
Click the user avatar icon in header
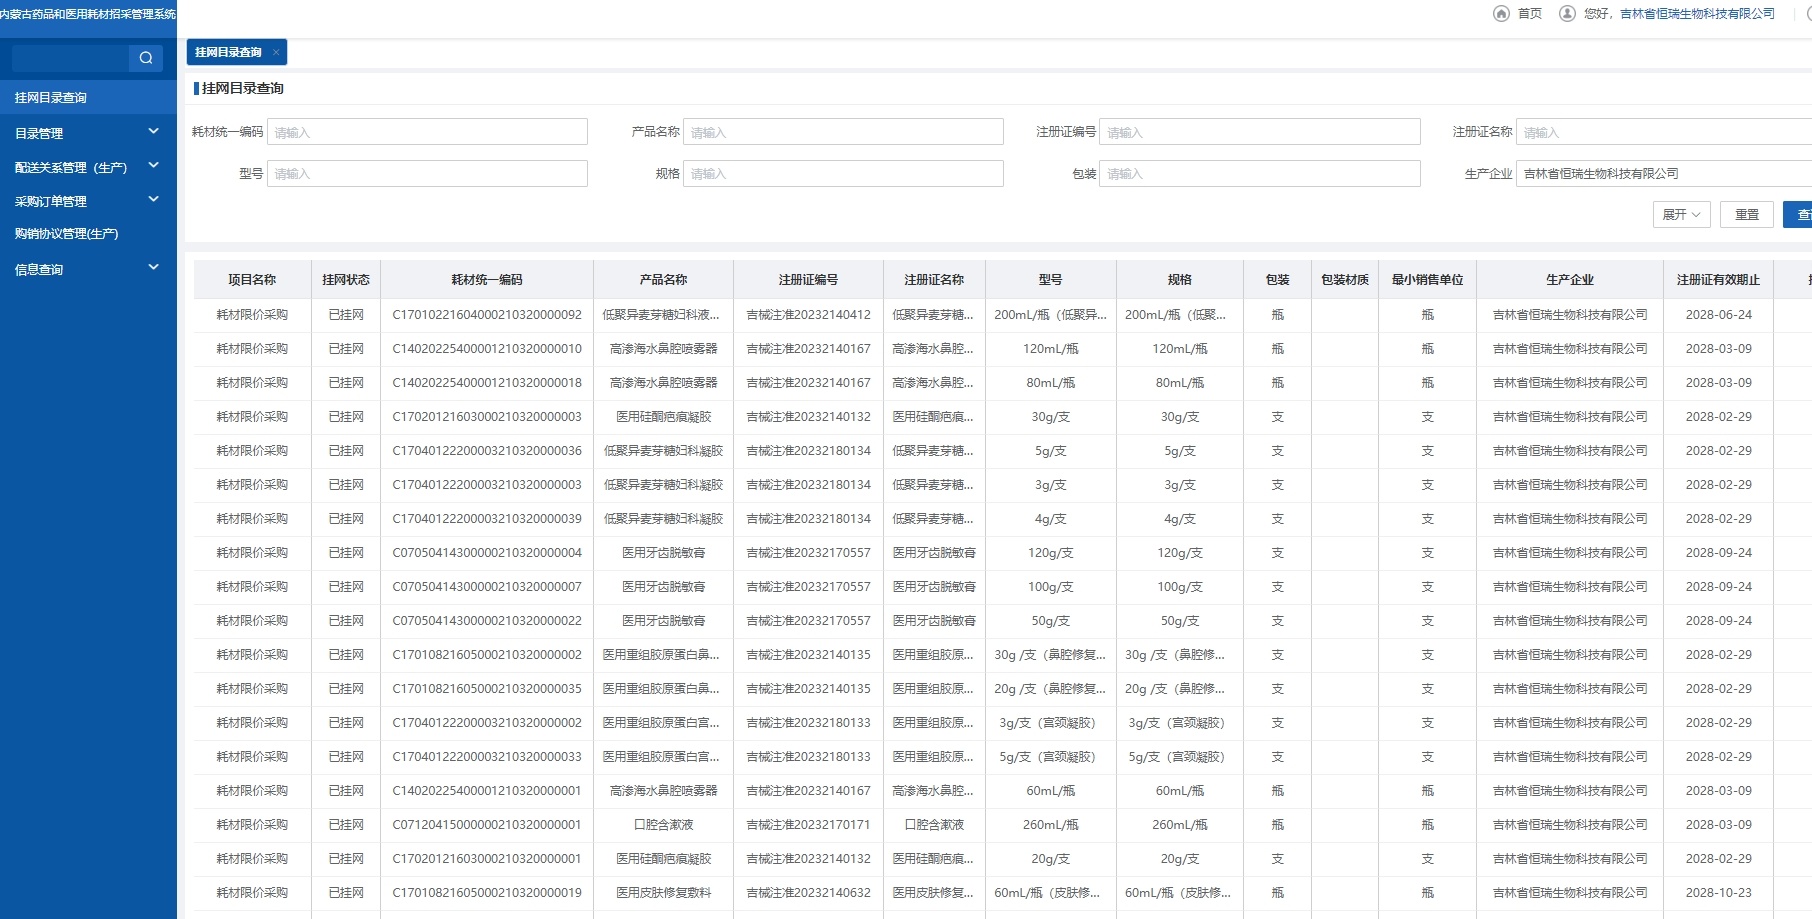(x=1567, y=13)
